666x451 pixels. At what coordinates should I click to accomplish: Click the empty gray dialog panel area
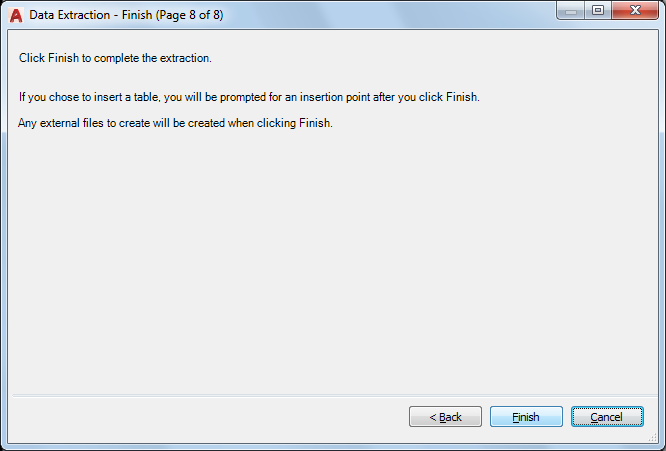[x=330, y=260]
